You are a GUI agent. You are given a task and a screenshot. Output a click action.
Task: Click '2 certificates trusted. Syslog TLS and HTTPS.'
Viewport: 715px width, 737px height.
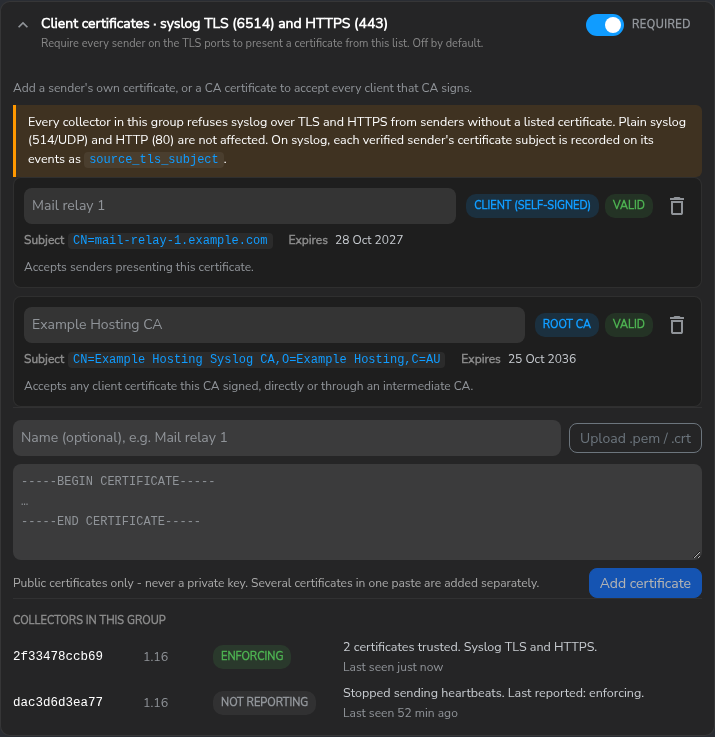[x=470, y=647]
